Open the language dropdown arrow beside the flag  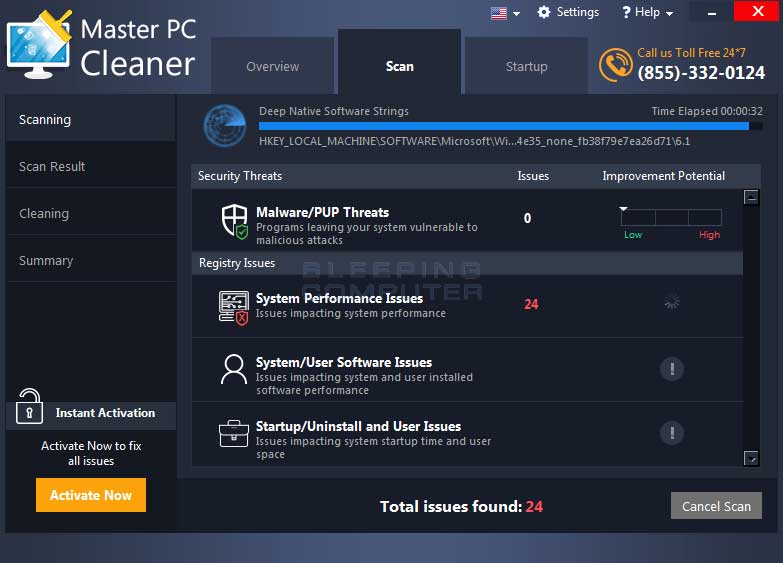[516, 14]
